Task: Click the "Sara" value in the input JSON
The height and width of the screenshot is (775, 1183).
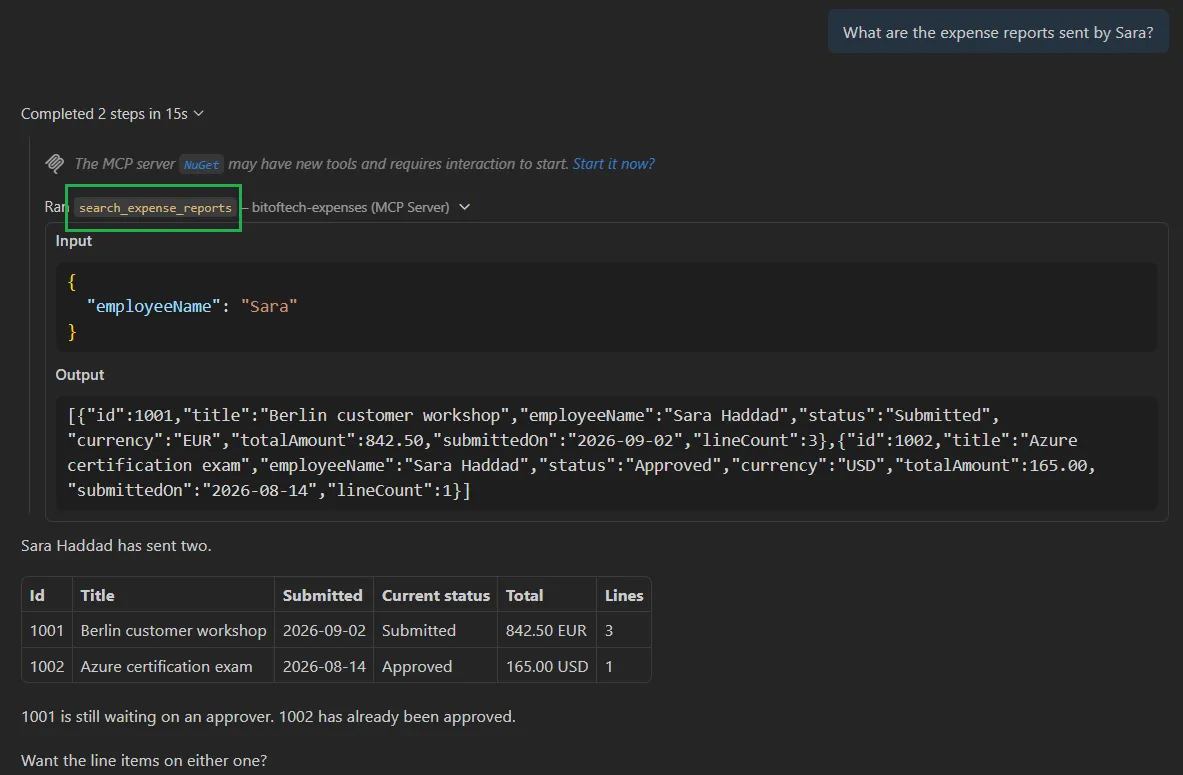Action: pos(269,306)
